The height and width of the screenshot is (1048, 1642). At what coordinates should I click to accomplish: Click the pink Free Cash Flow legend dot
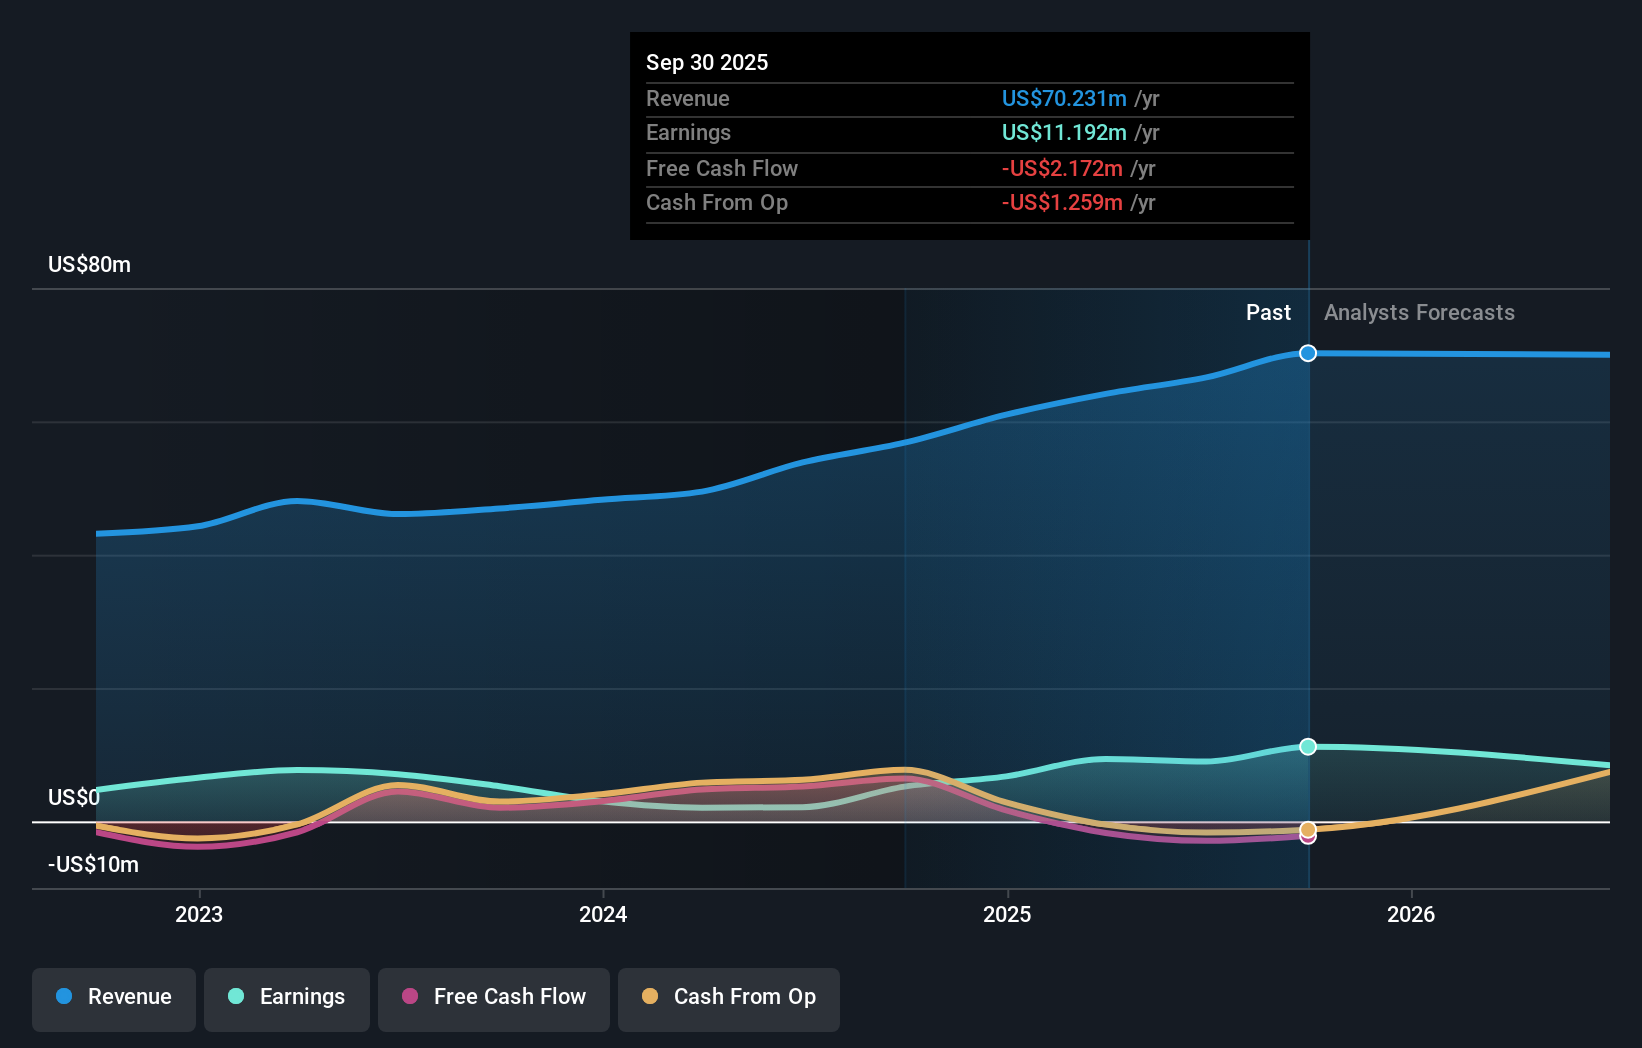pos(410,997)
